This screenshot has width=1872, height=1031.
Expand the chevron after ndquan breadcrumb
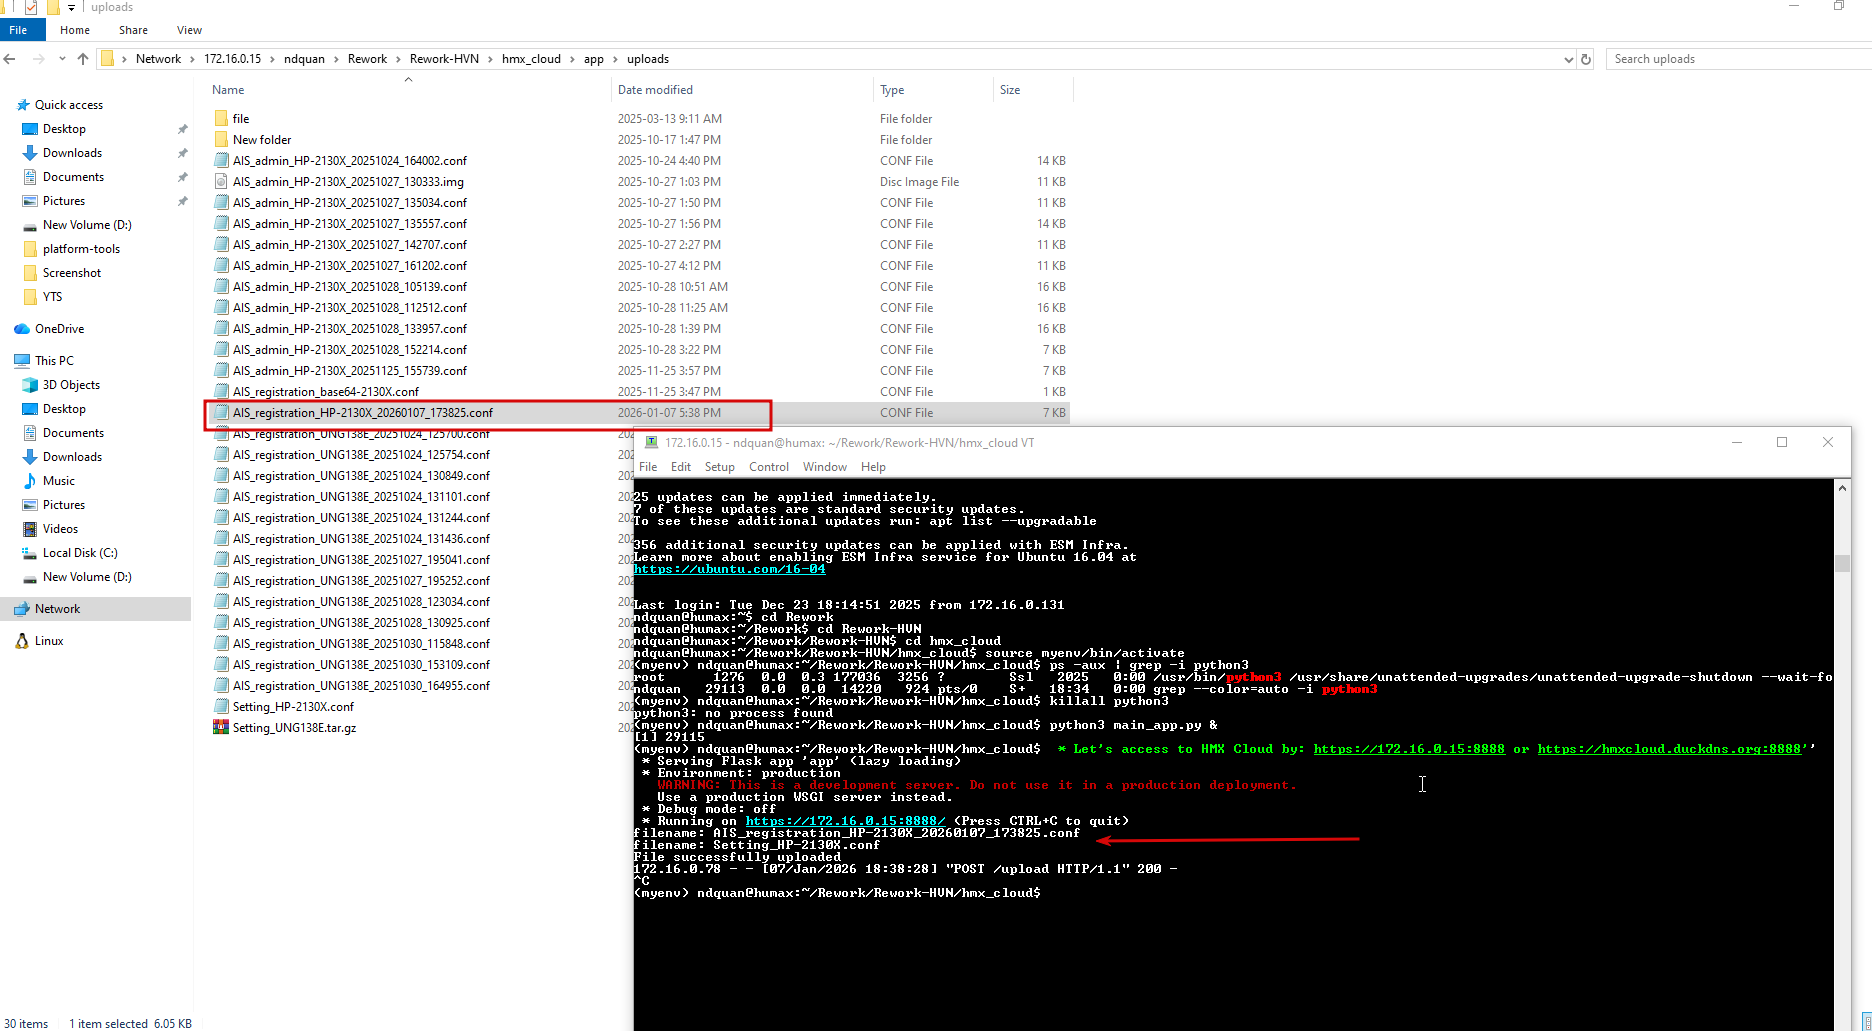click(x=336, y=59)
